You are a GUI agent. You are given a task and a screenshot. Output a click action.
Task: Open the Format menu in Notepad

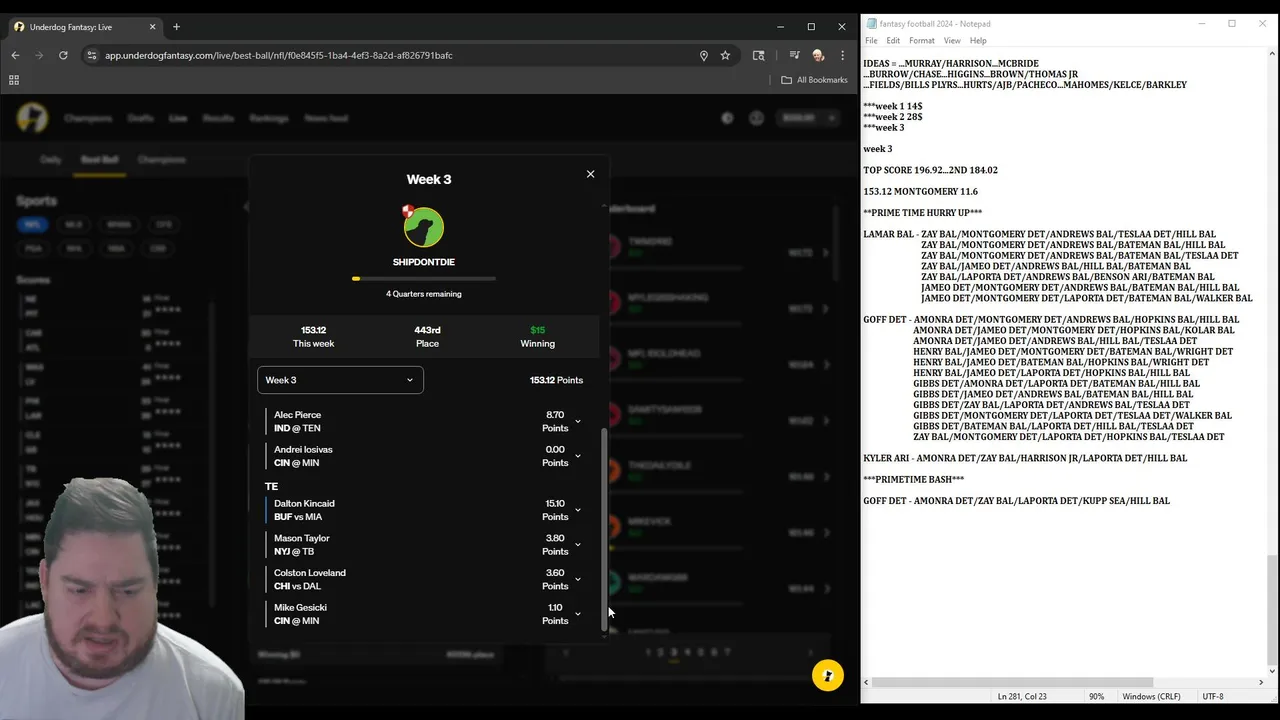tap(922, 41)
